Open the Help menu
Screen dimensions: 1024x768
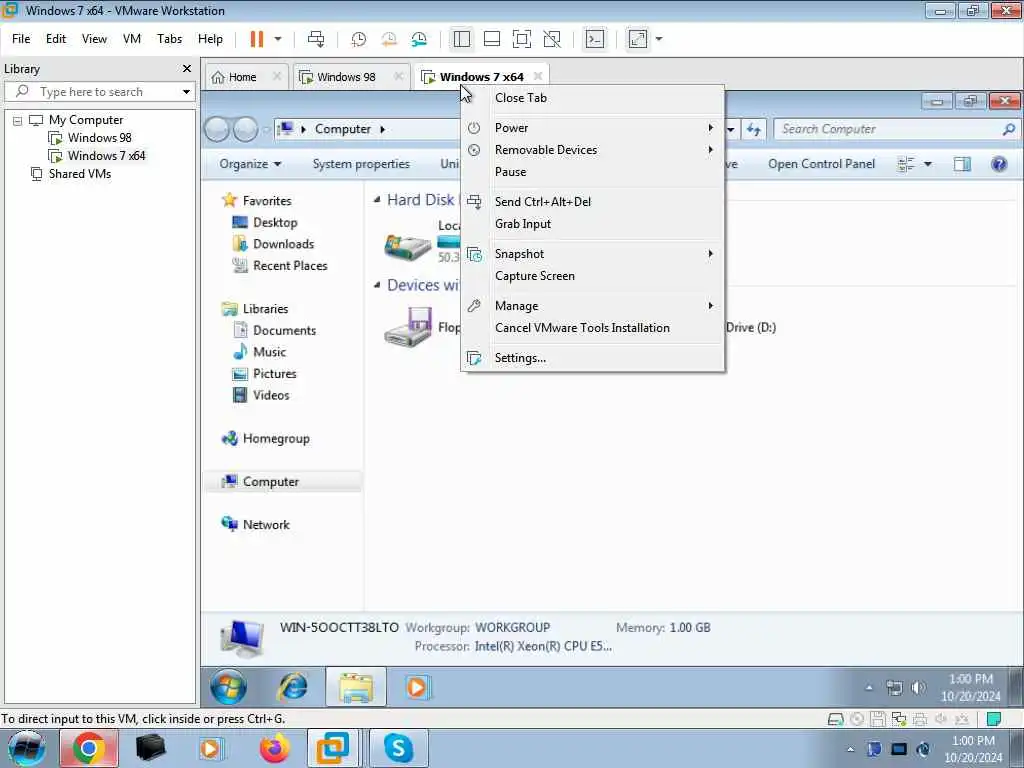pyautogui.click(x=210, y=39)
